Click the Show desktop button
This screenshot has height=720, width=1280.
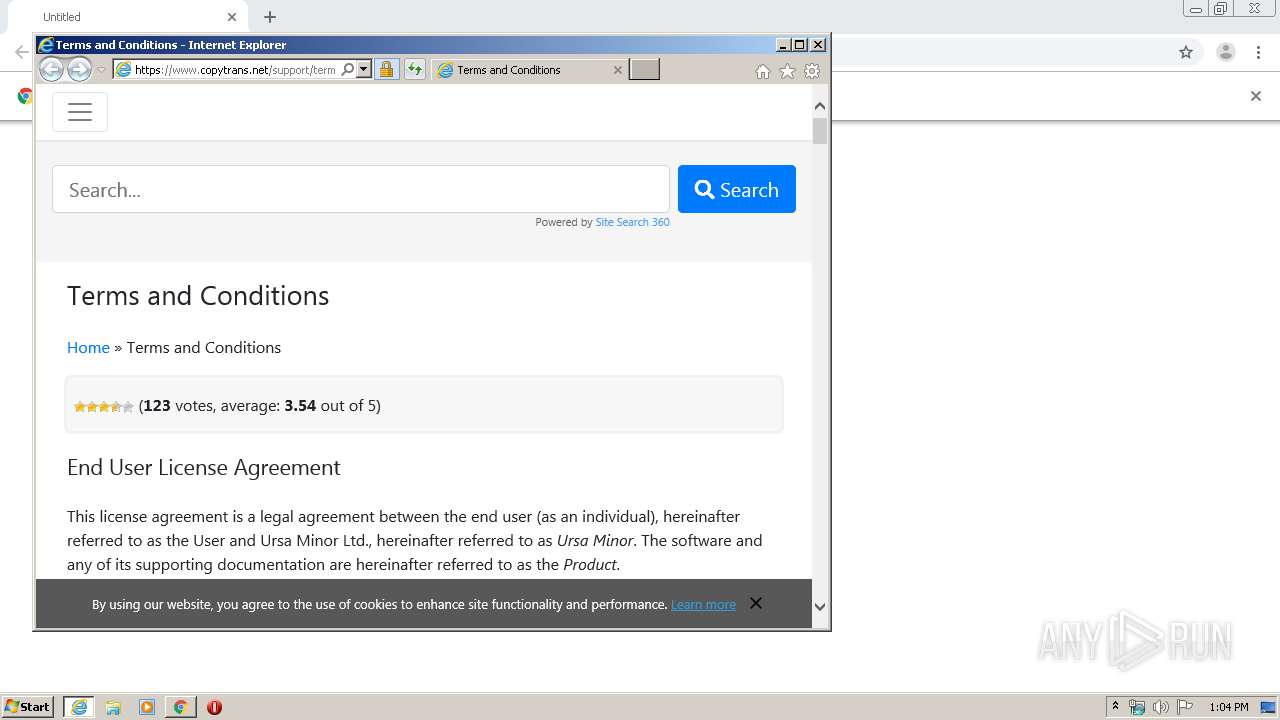tap(1268, 707)
